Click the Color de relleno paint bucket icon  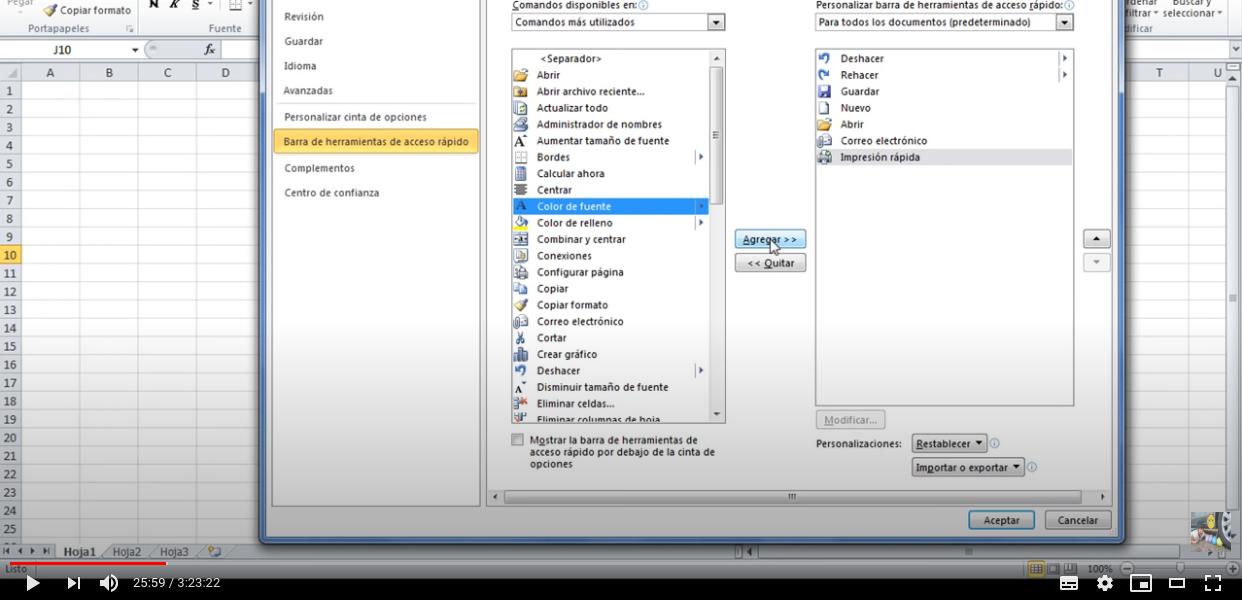520,223
